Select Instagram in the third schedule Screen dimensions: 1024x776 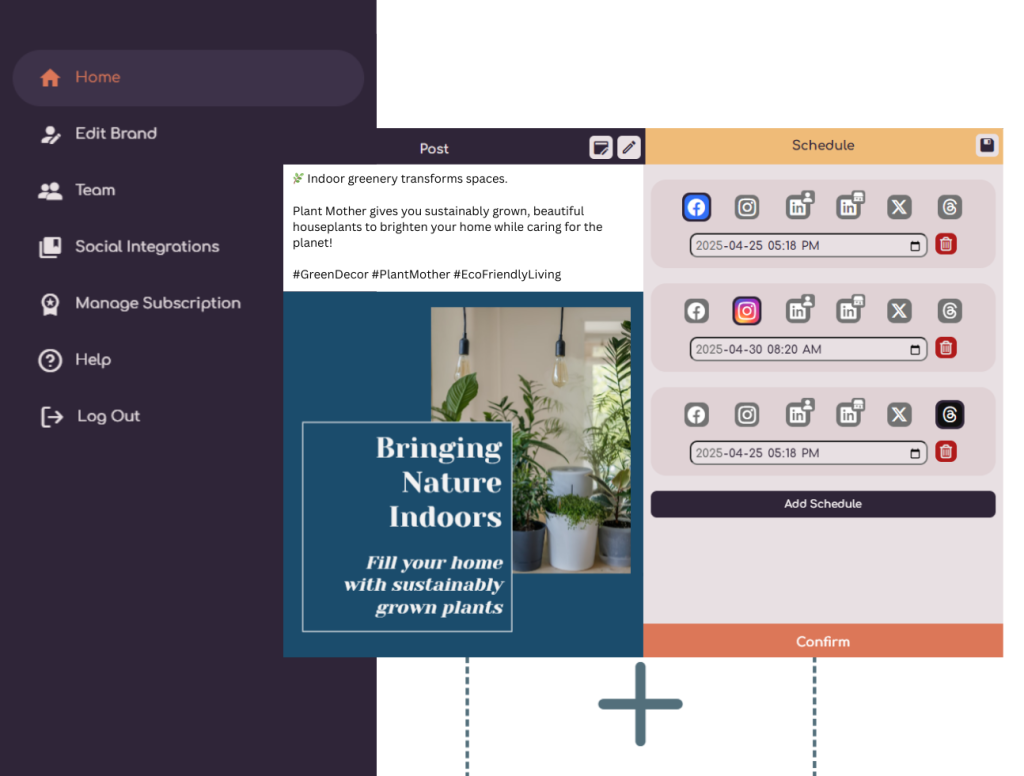pyautogui.click(x=747, y=415)
